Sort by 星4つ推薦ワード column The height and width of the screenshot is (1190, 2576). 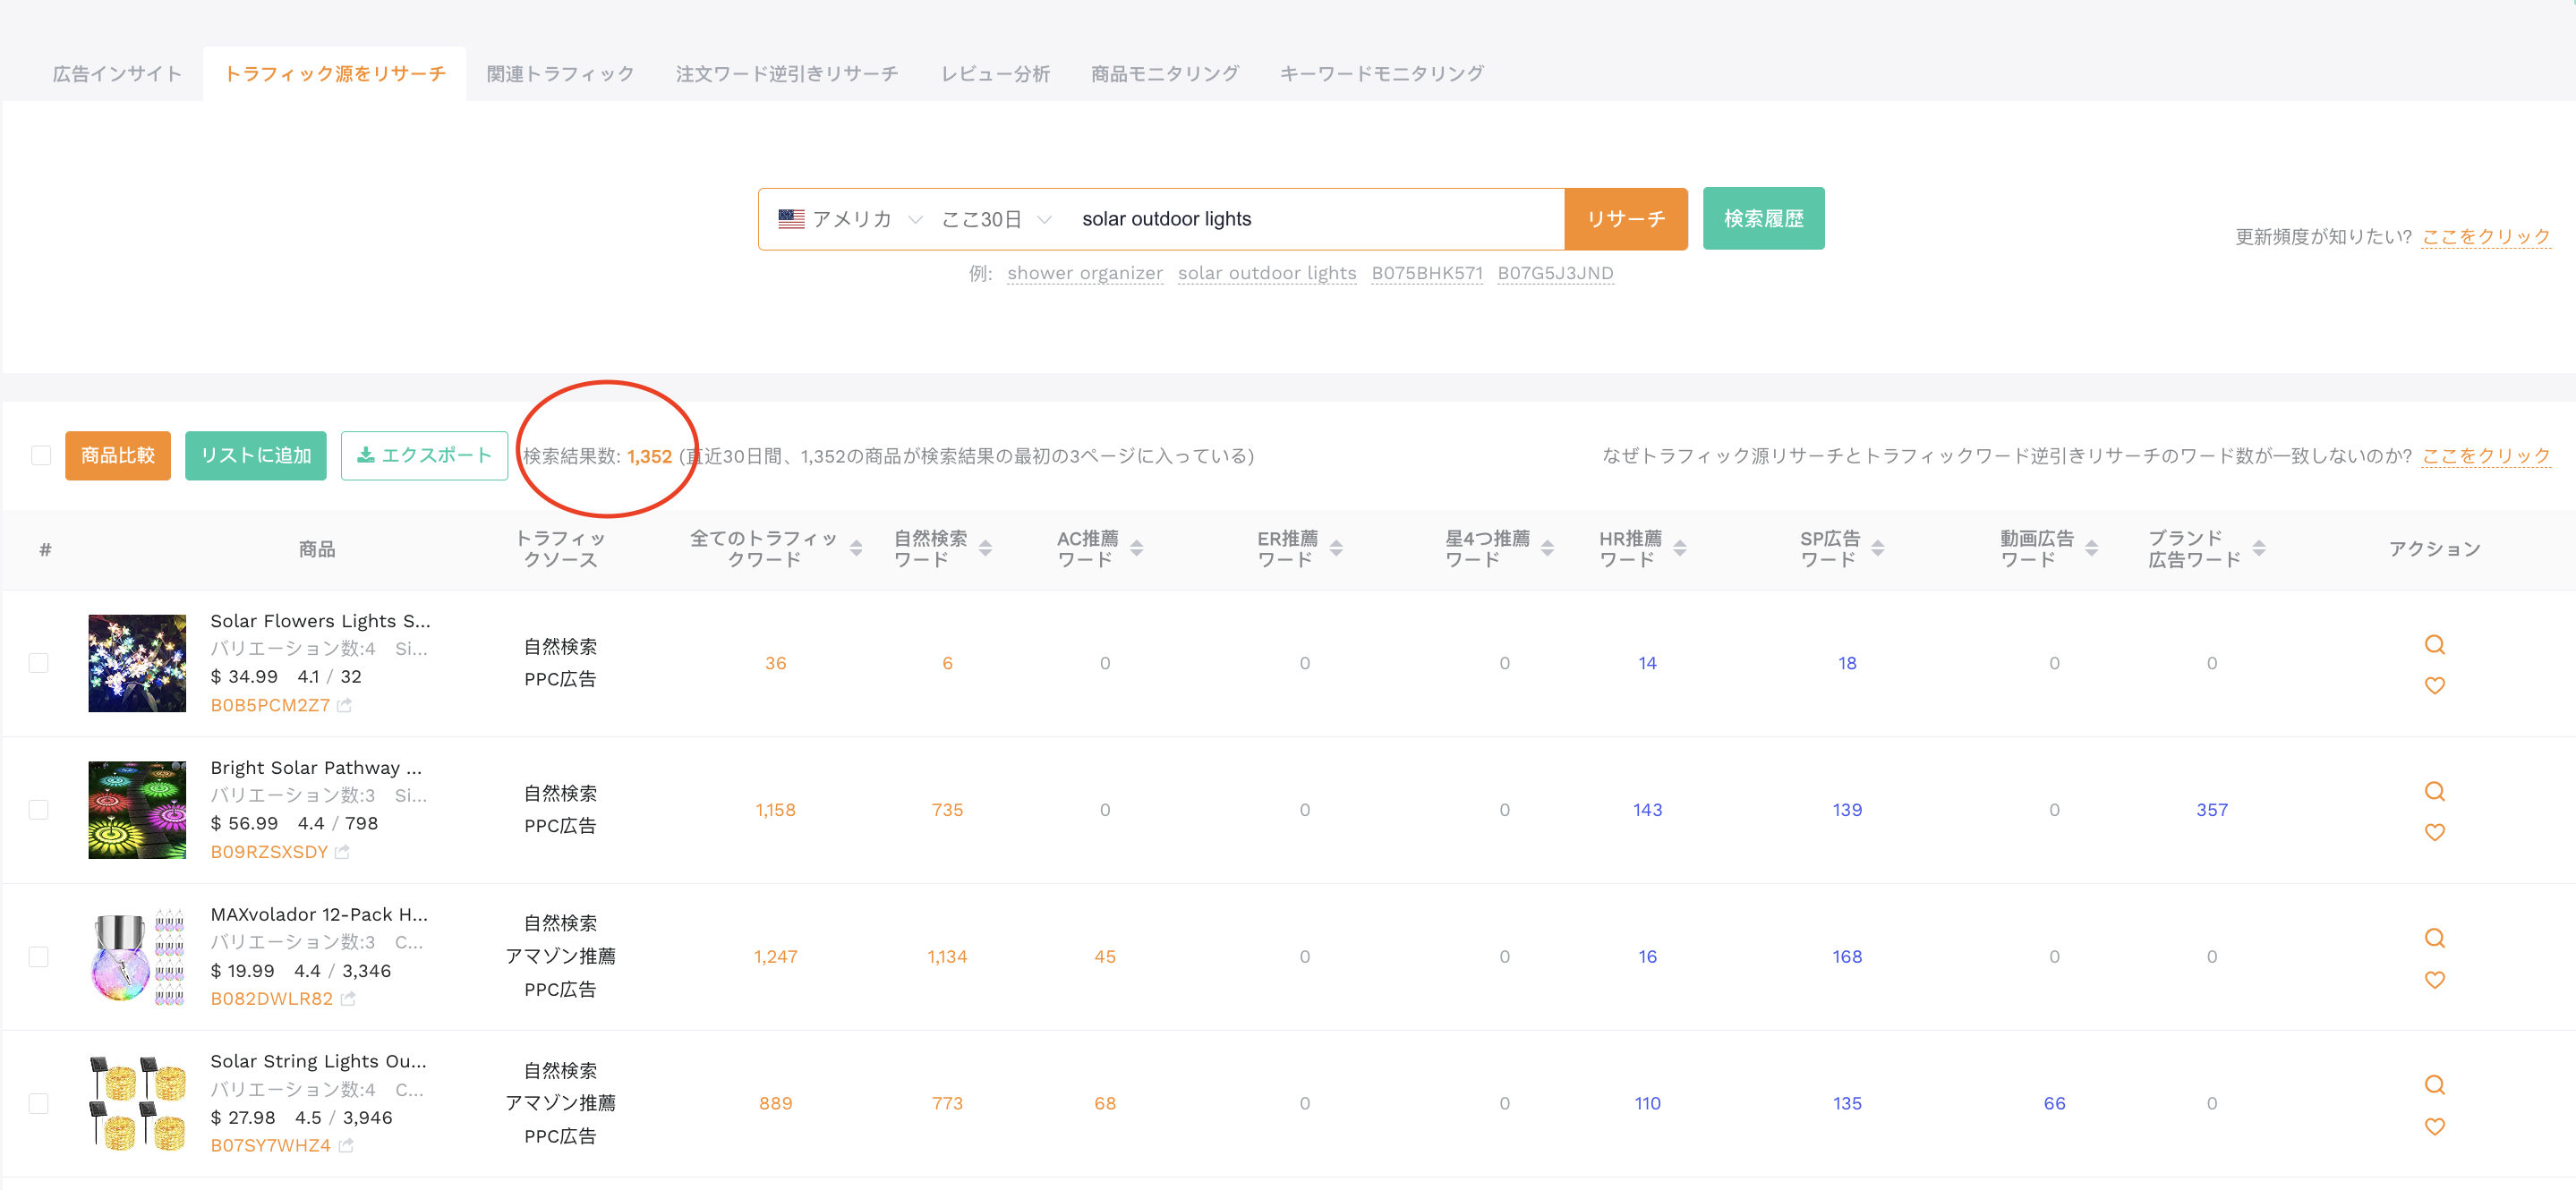pyautogui.click(x=1547, y=548)
